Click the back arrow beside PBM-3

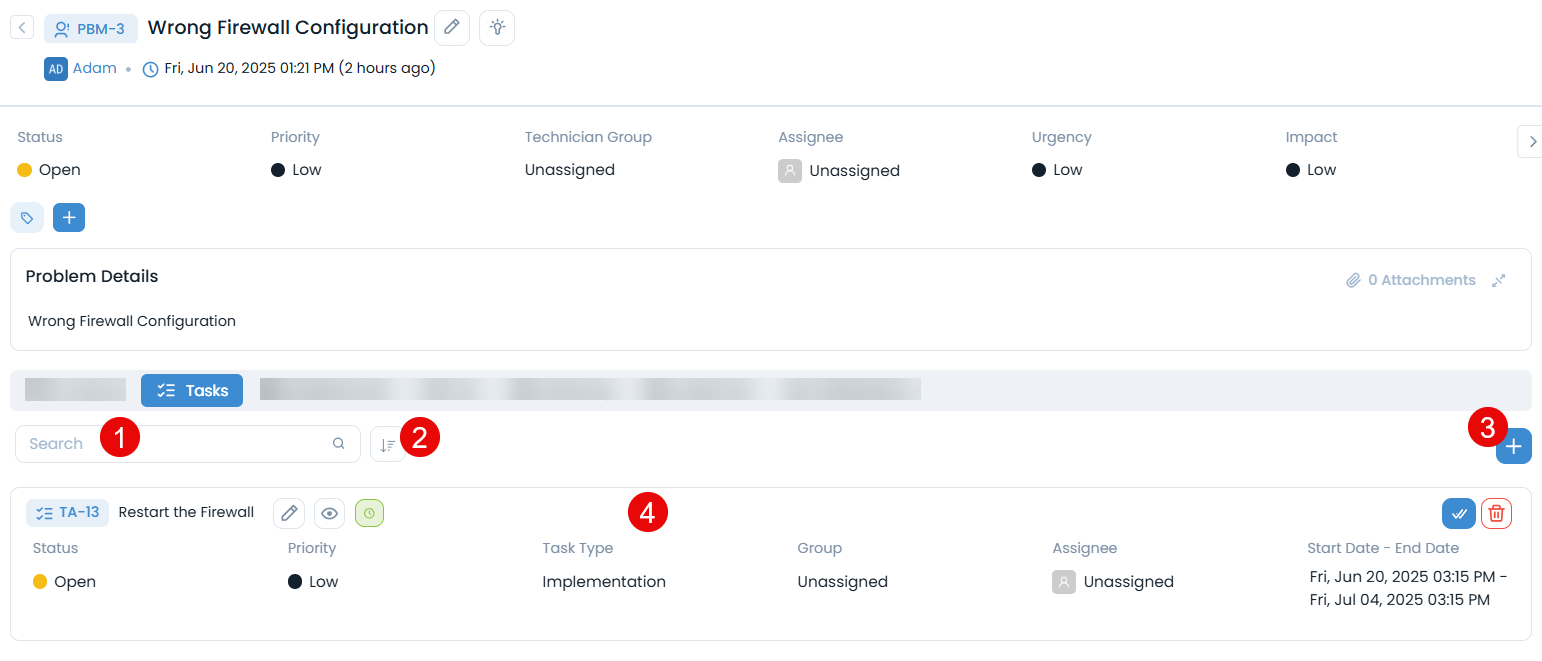[22, 28]
